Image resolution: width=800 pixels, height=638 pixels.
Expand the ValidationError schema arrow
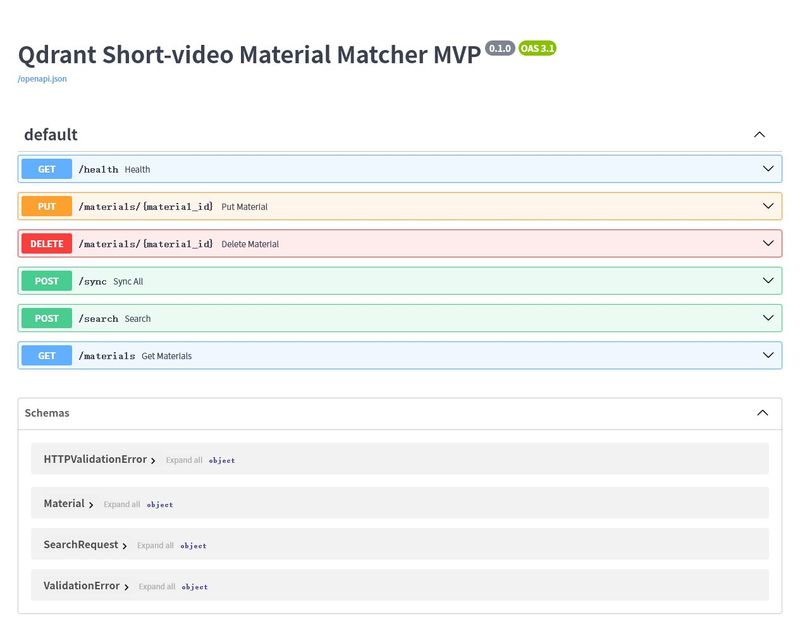[126, 587]
